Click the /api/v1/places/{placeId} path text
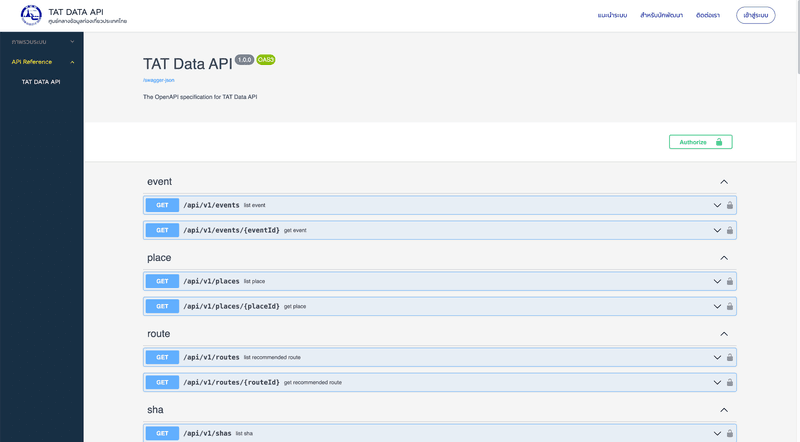The width and height of the screenshot is (800, 442). [x=231, y=306]
